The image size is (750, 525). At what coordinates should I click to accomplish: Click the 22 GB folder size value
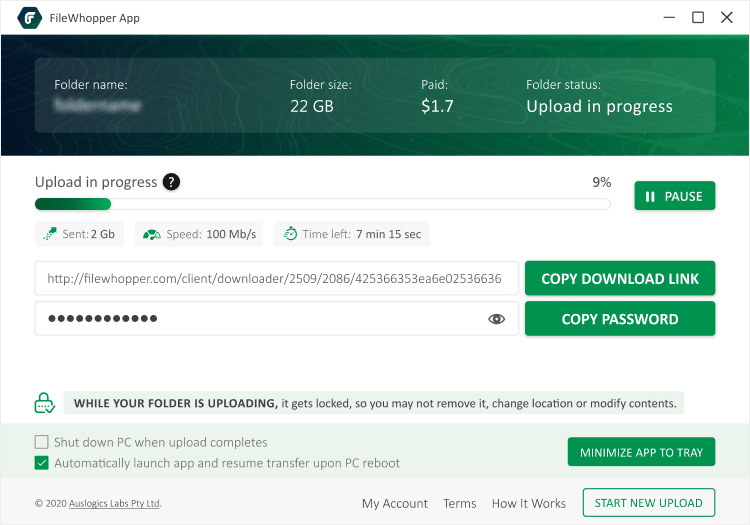click(312, 106)
